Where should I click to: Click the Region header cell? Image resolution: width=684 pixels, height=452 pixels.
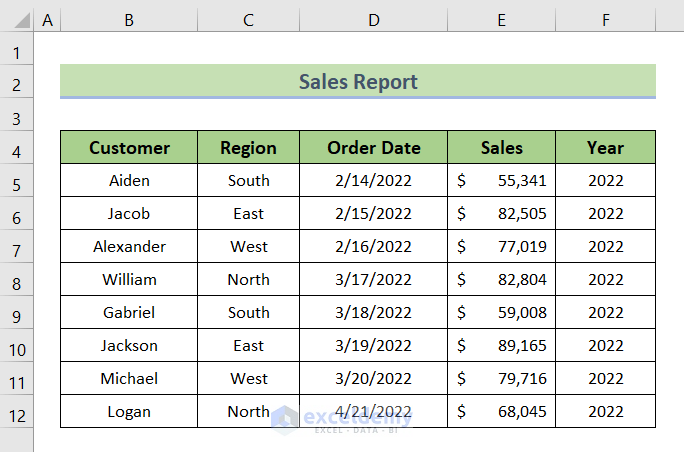[248, 148]
